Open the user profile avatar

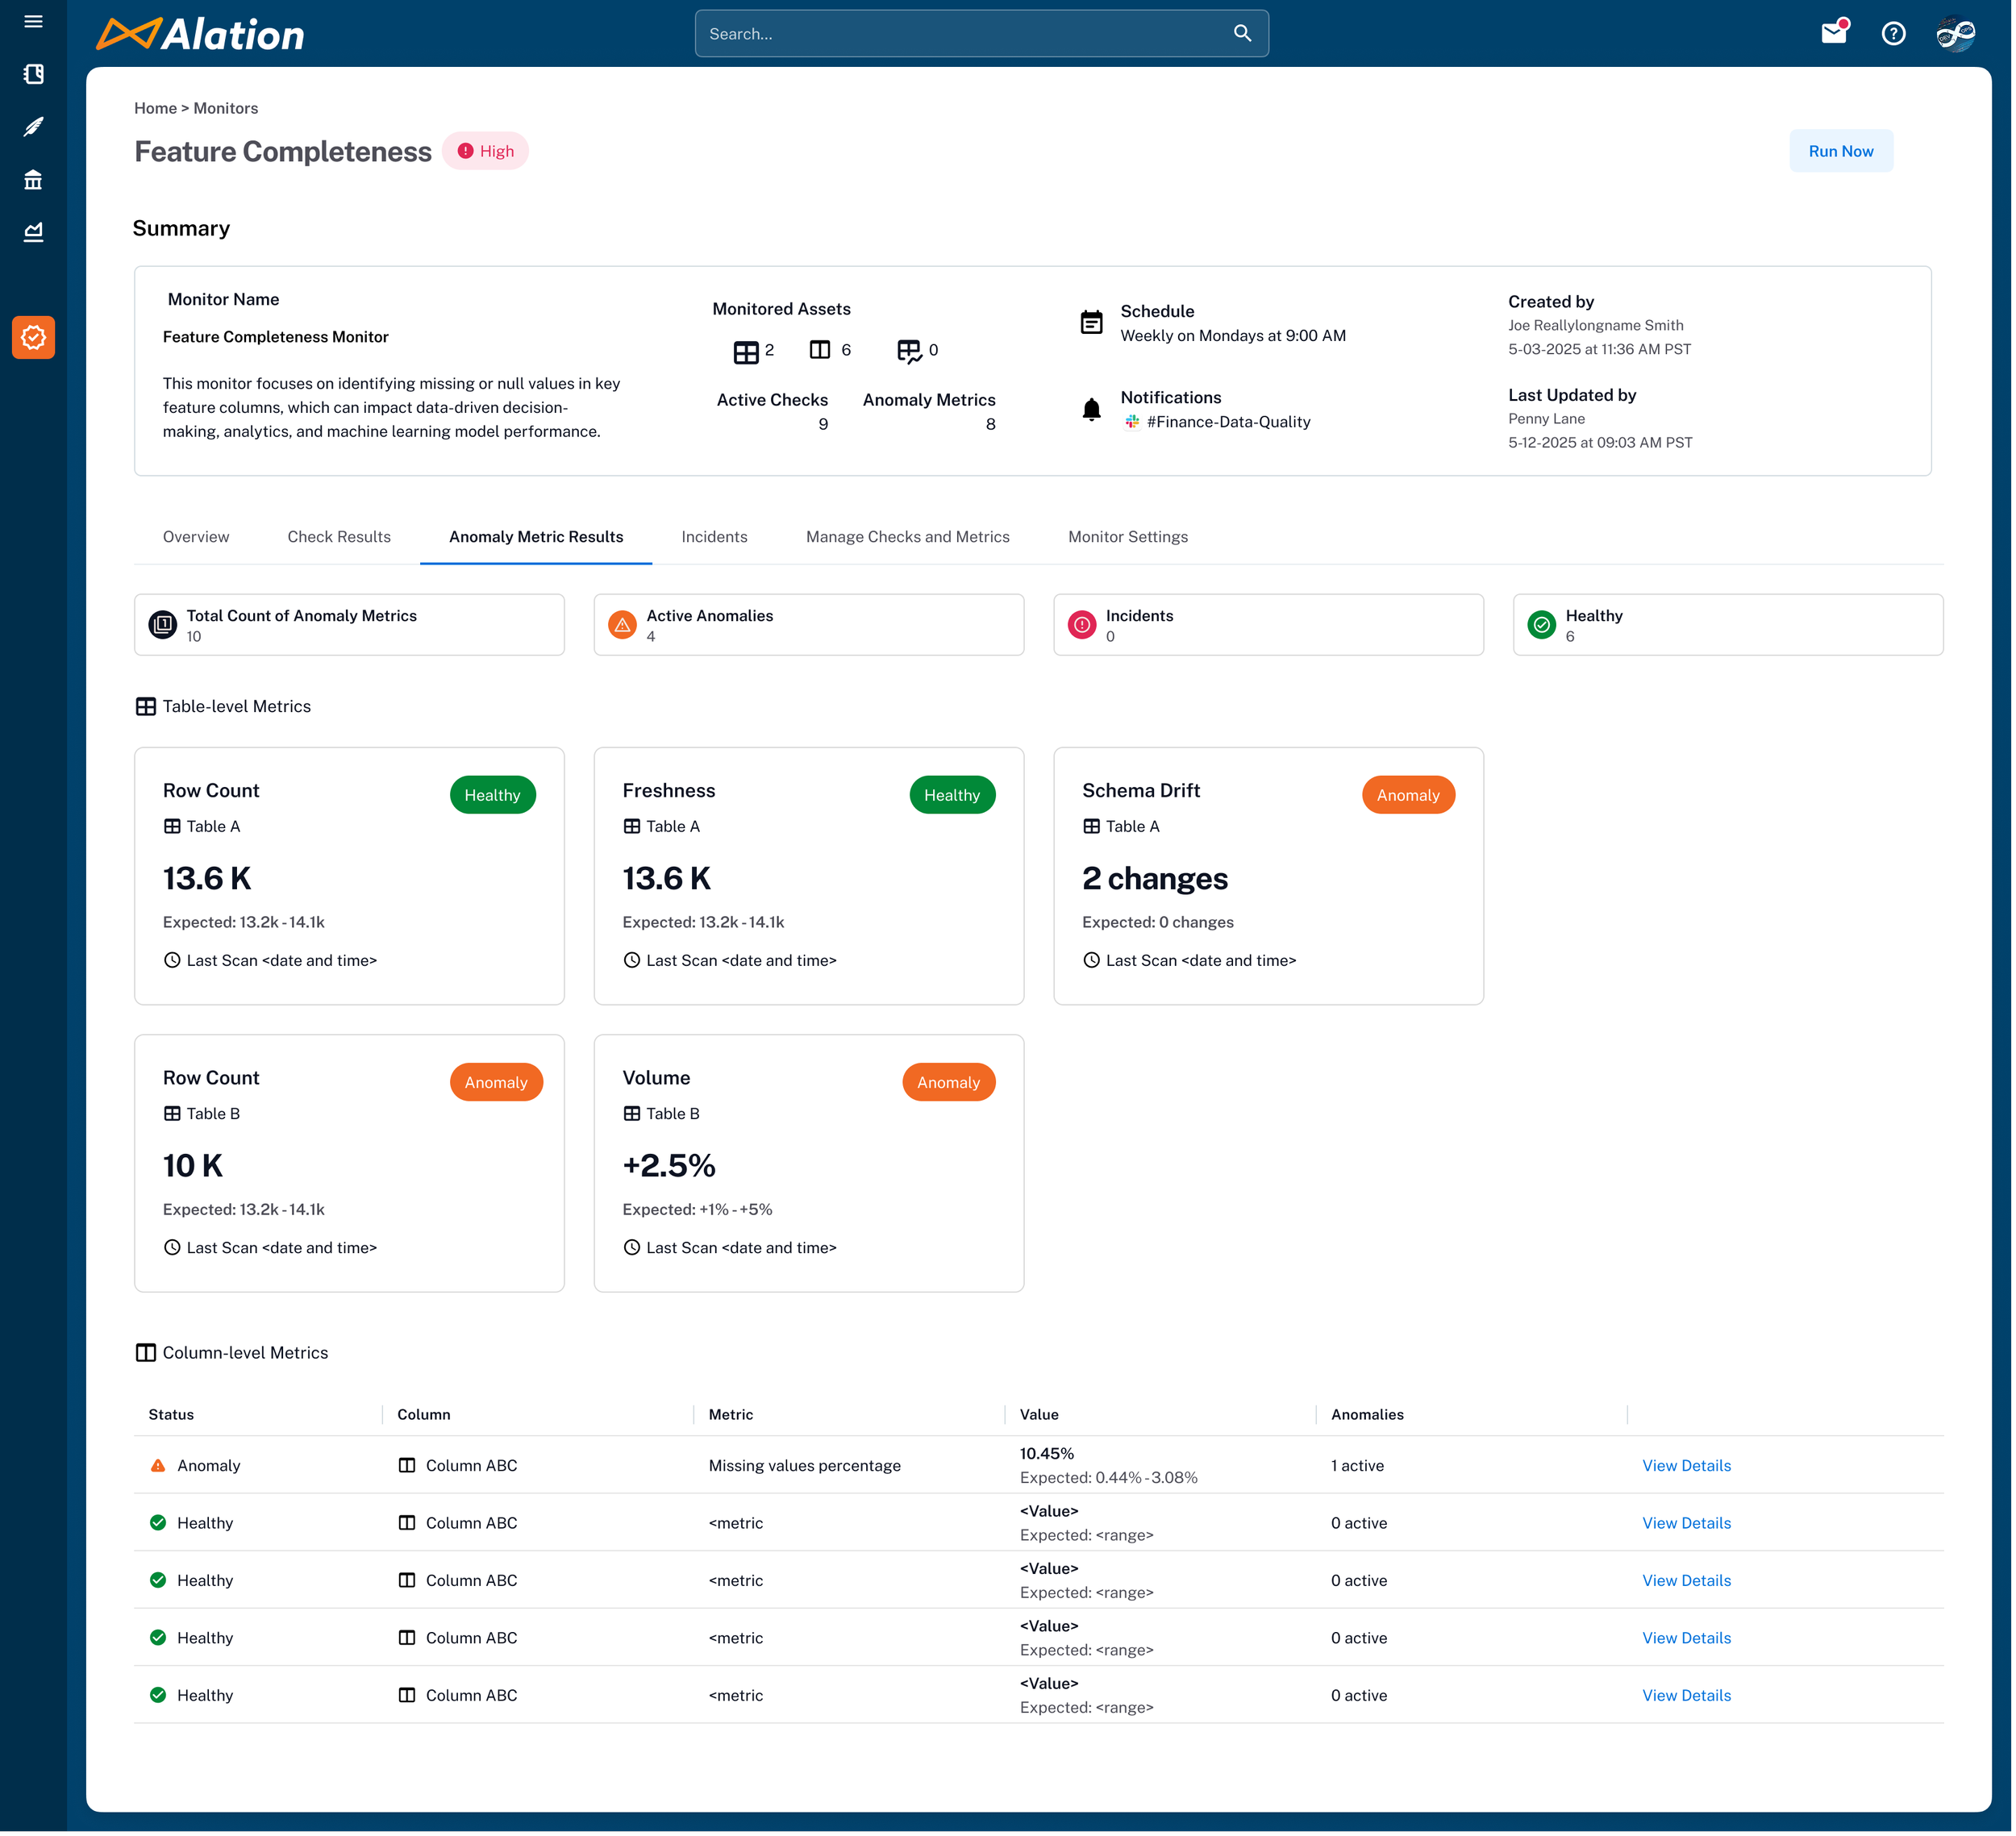pyautogui.click(x=1955, y=34)
